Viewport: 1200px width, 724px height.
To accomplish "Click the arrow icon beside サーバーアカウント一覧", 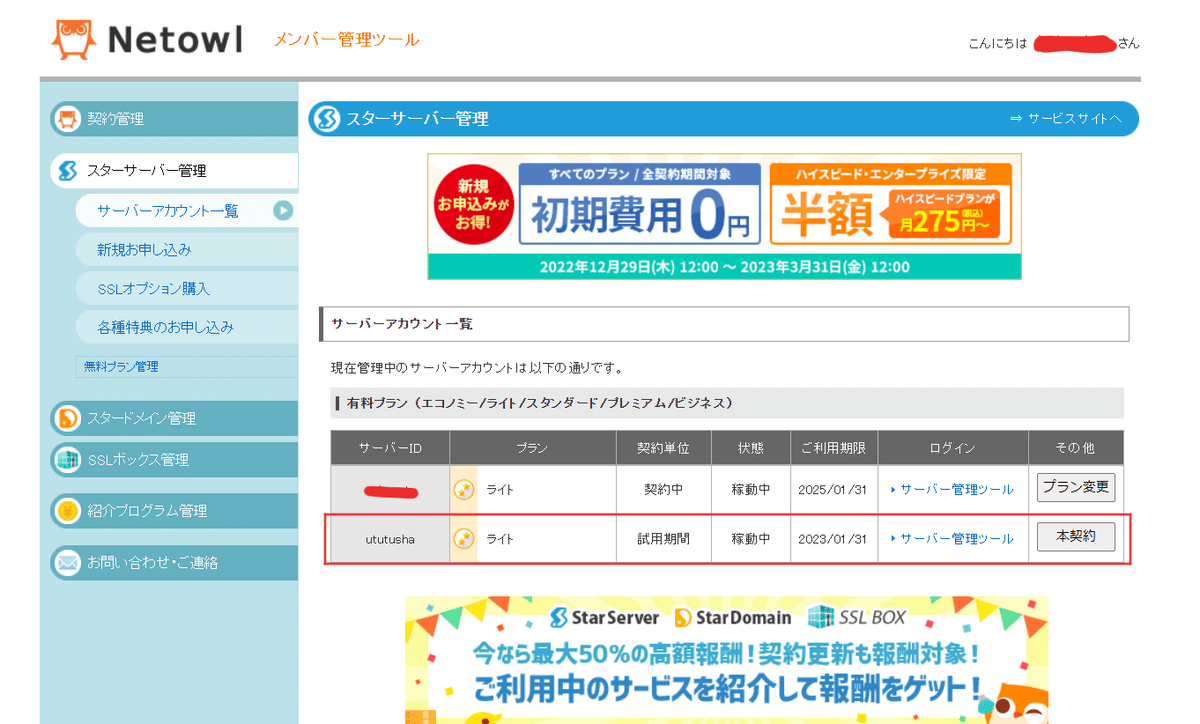I will pos(283,211).
